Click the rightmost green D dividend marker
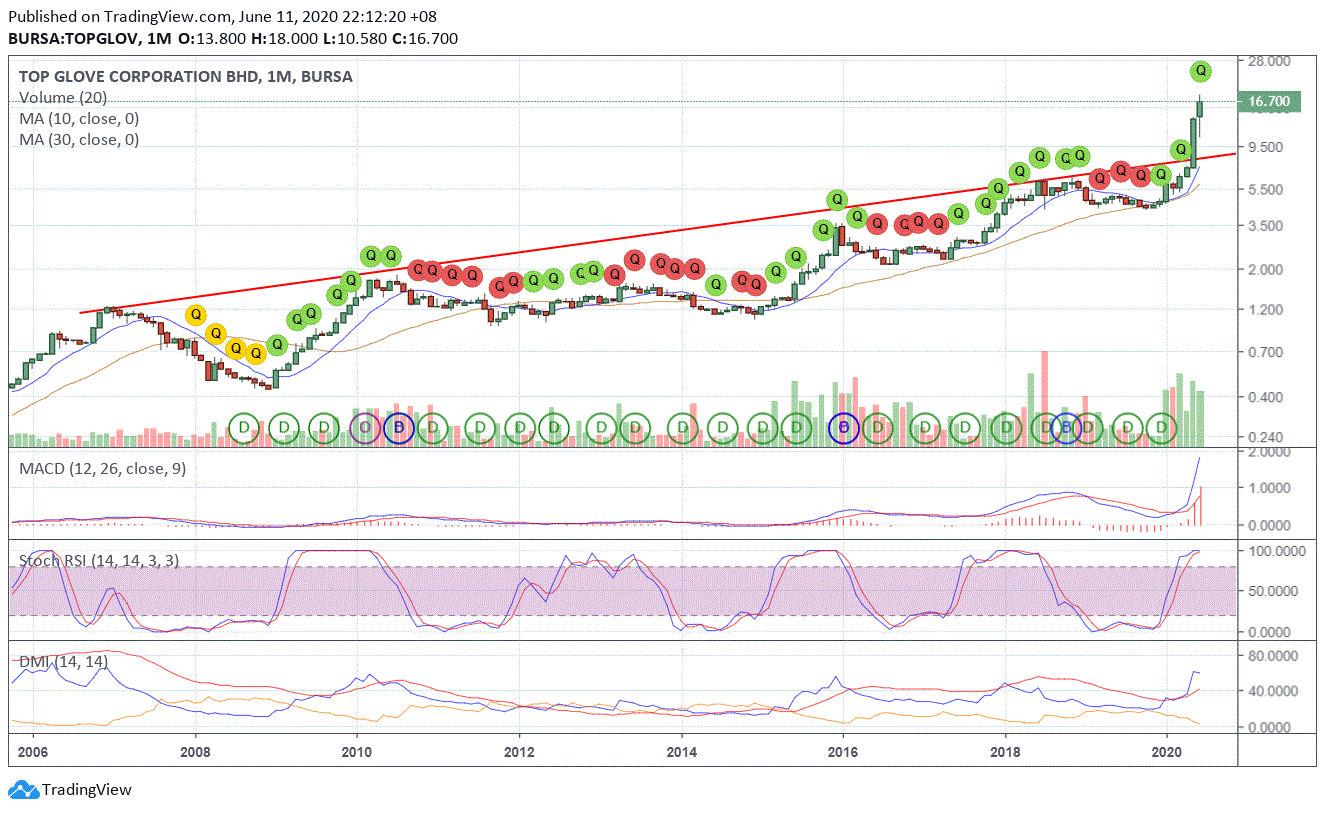1325x813 pixels. pyautogui.click(x=1161, y=428)
